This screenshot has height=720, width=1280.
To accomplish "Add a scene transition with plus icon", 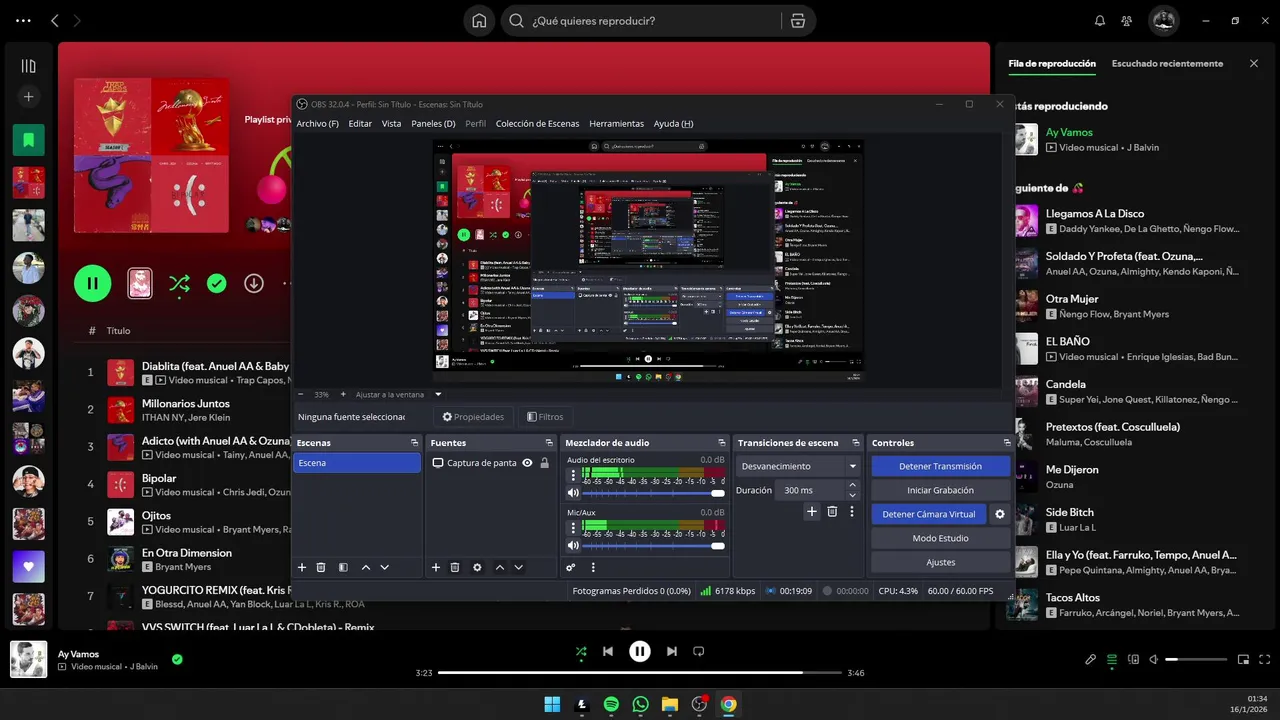I will [812, 511].
